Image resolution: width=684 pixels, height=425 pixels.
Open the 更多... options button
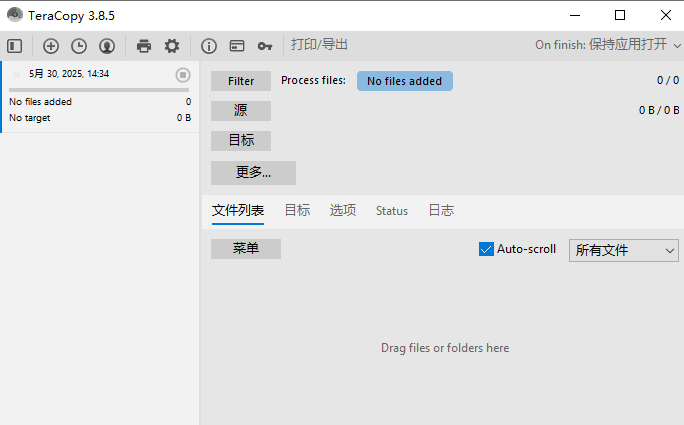(253, 173)
